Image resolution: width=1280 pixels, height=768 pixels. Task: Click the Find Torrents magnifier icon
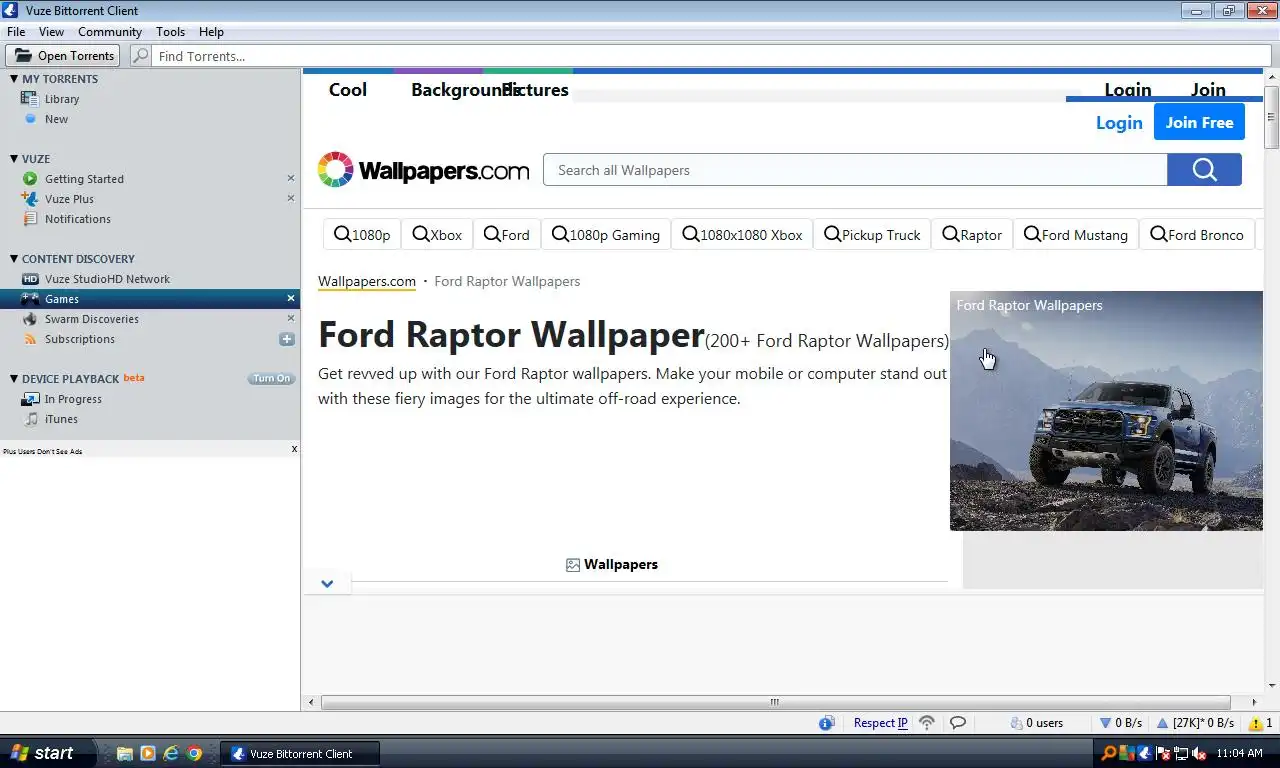141,56
